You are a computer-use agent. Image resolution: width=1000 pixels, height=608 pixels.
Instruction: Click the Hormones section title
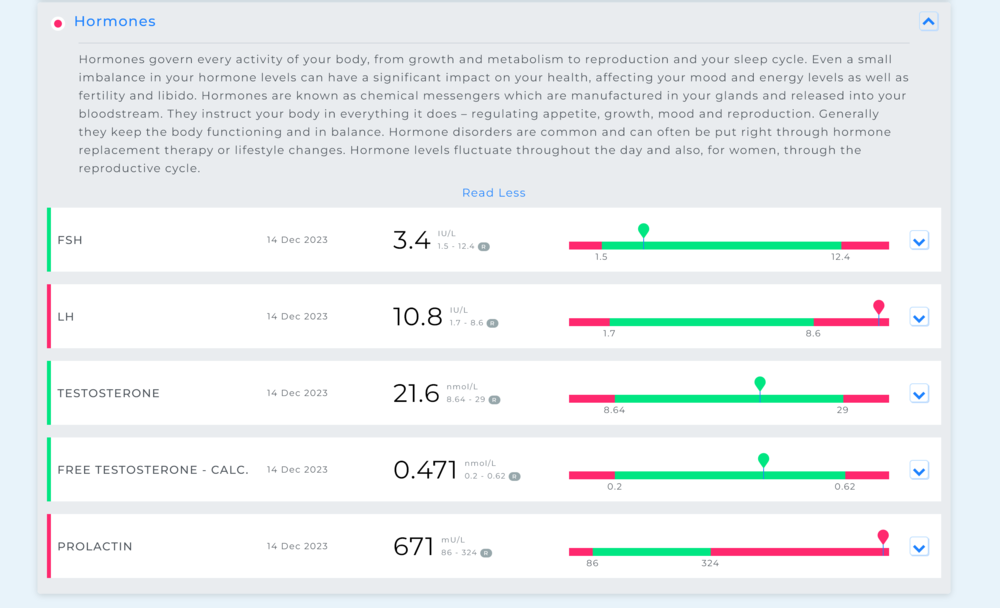point(114,21)
